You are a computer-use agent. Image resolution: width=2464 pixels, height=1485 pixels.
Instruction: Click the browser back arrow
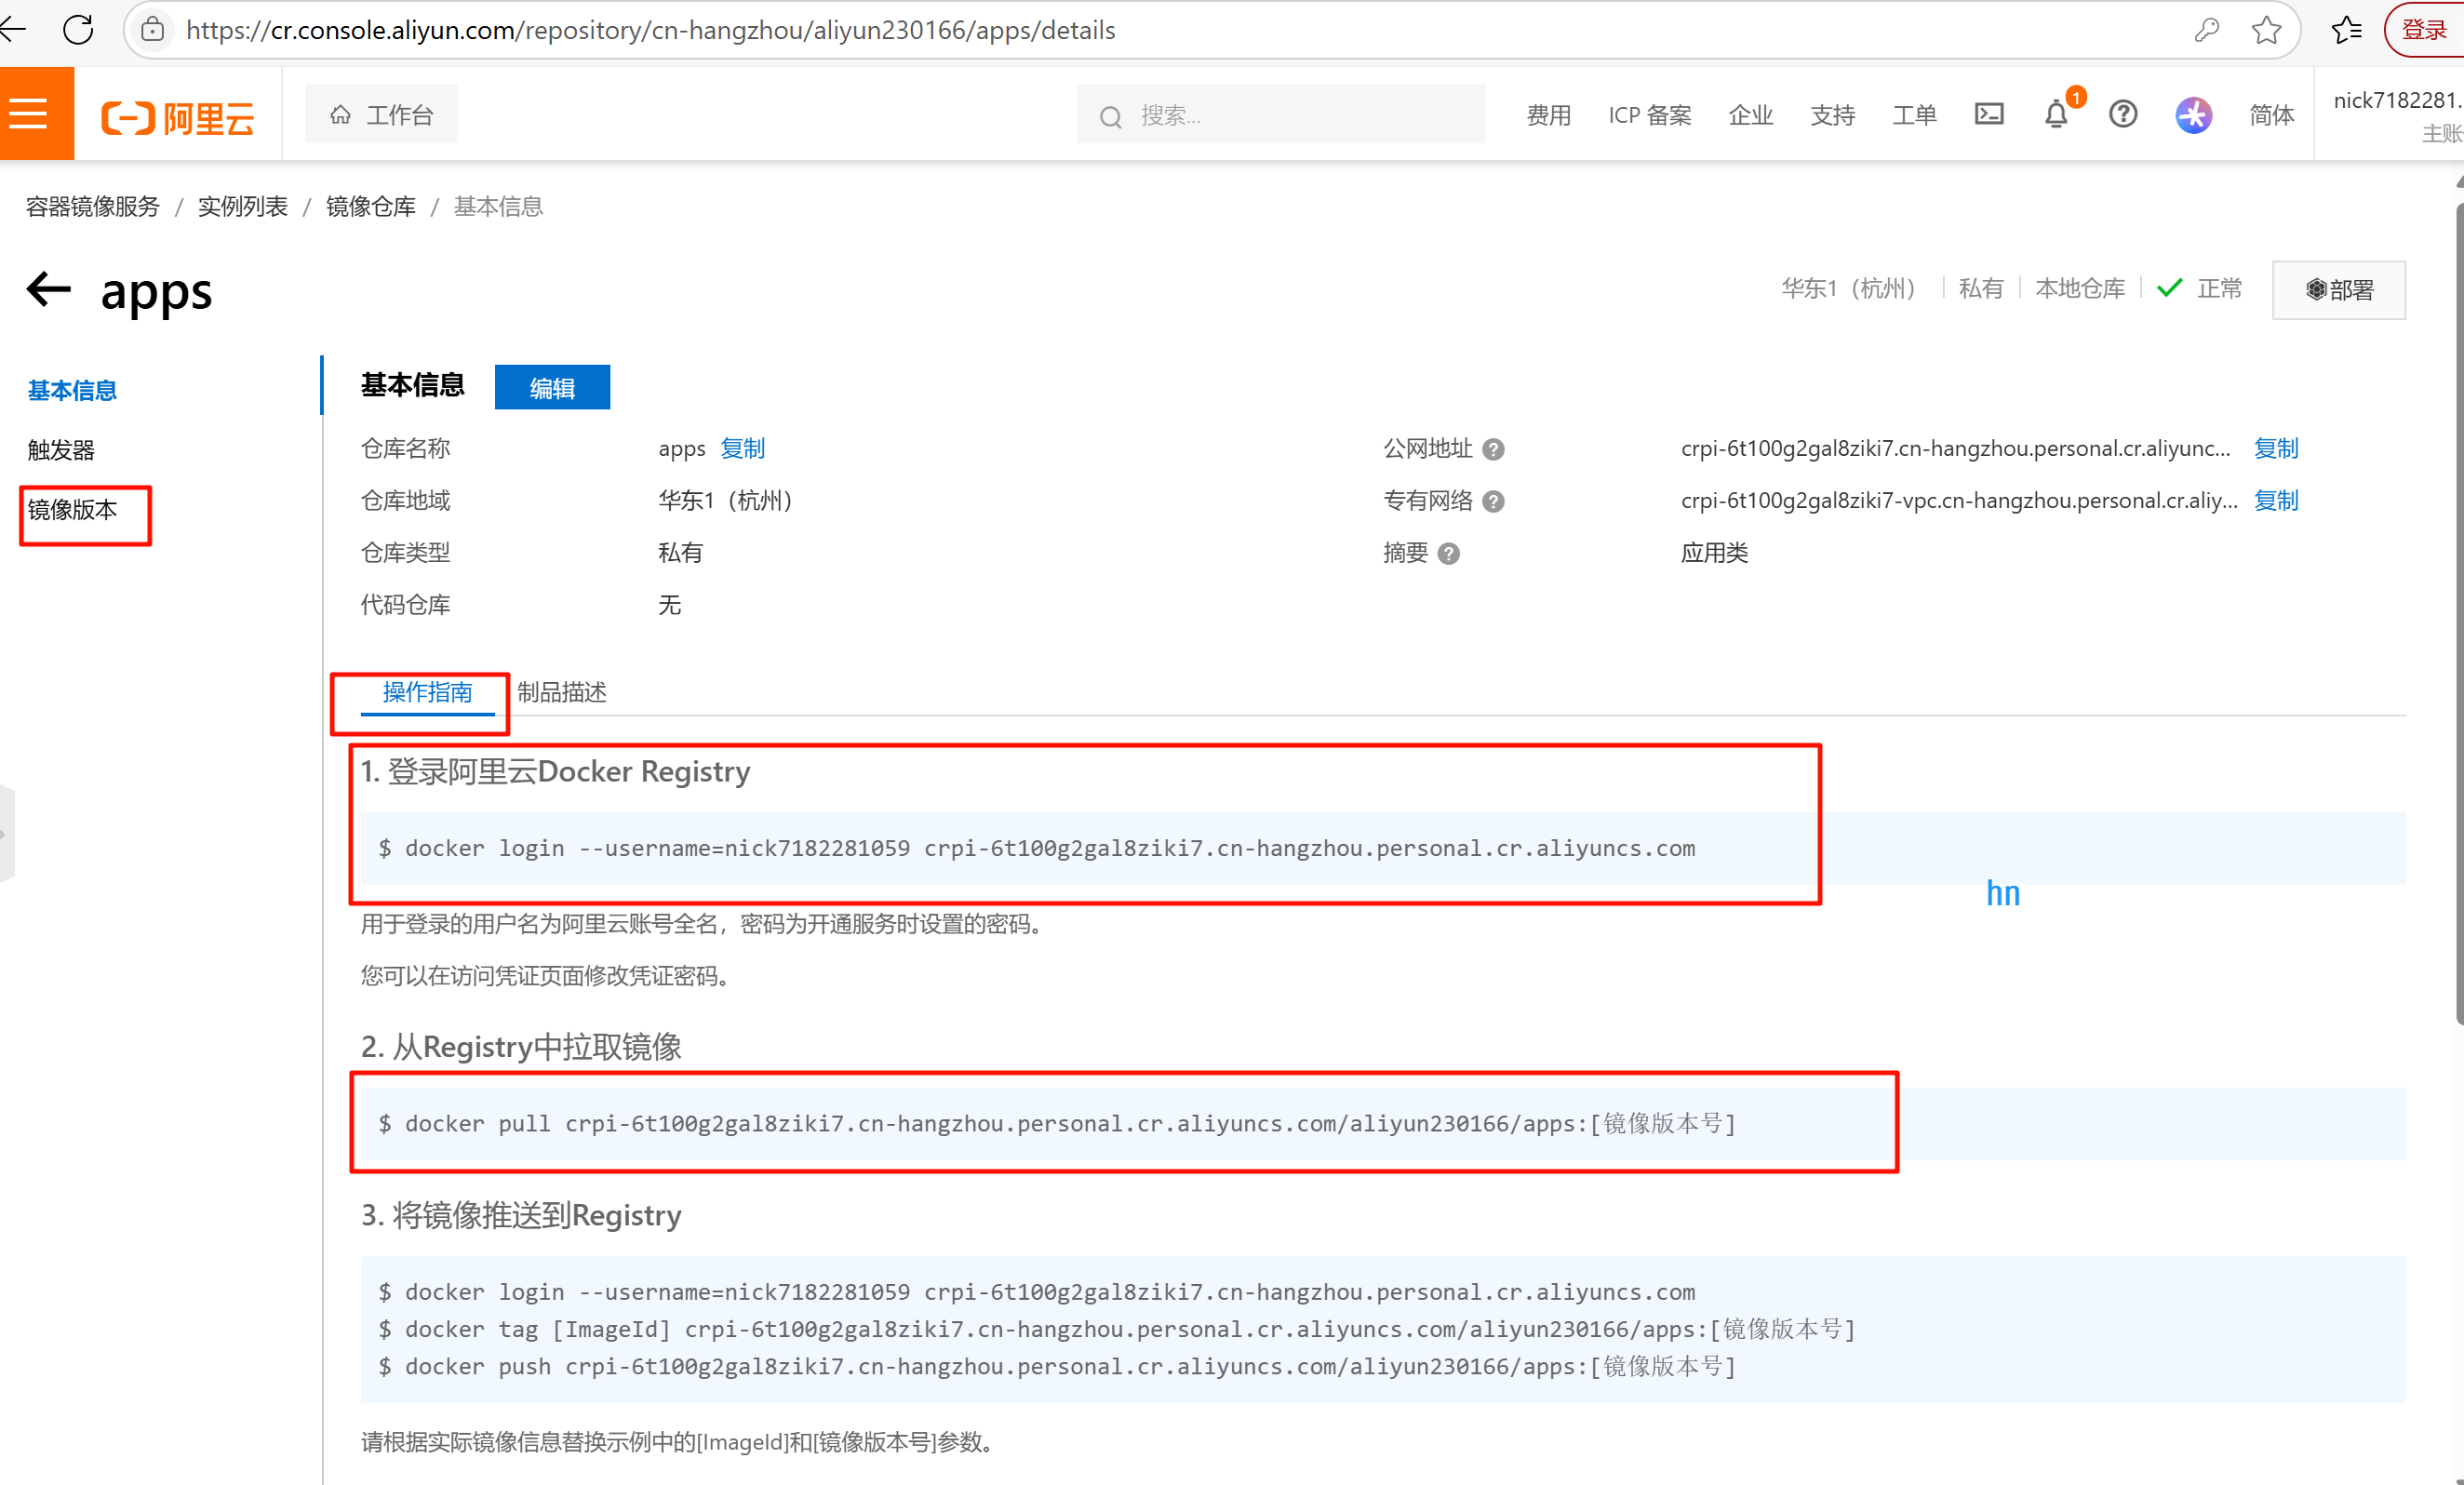click(12, 30)
